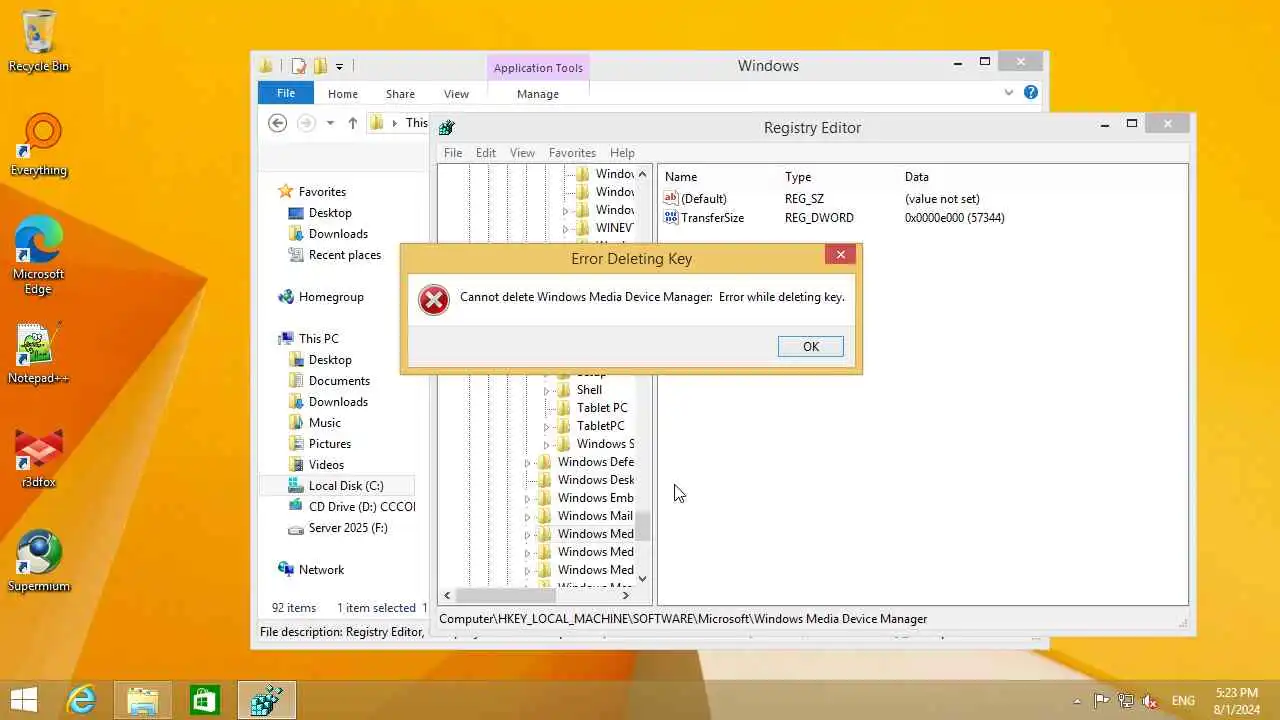This screenshot has width=1280, height=720.
Task: Expand the Shell registry key
Action: point(547,390)
